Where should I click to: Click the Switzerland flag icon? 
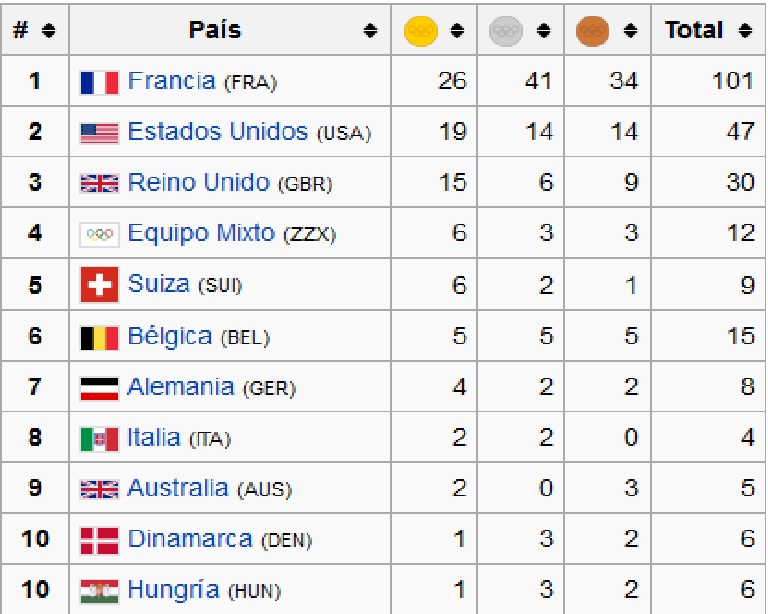tap(99, 285)
